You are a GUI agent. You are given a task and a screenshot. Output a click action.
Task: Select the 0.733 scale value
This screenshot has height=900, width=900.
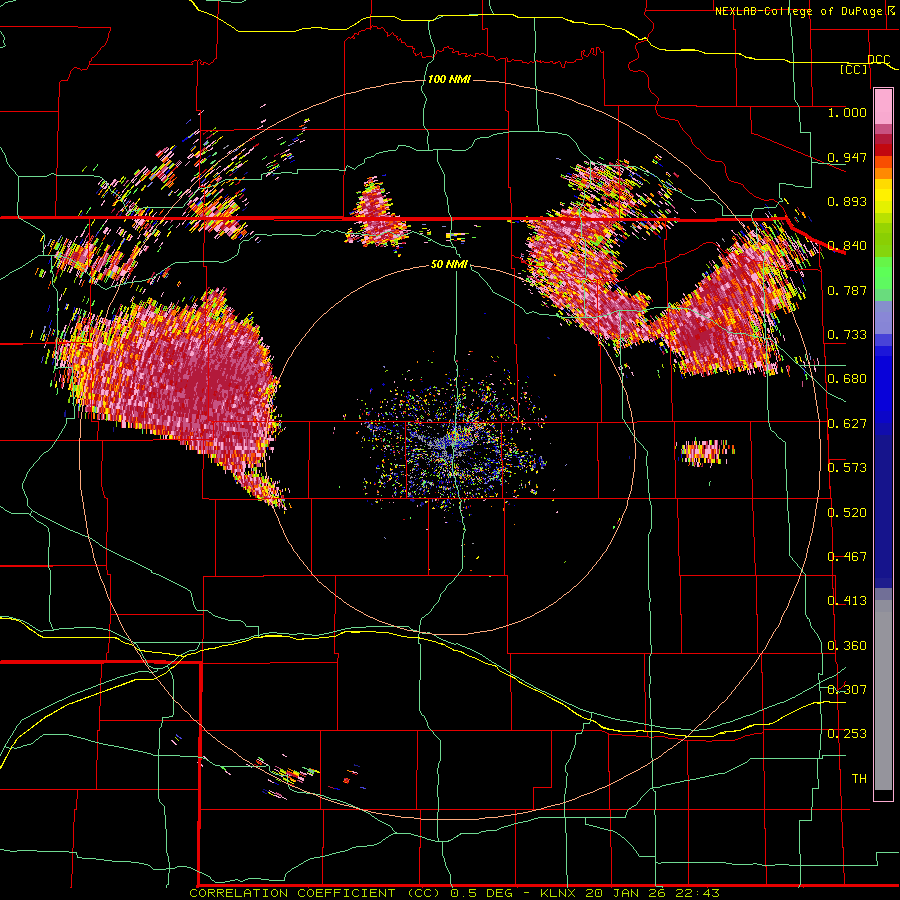click(847, 335)
